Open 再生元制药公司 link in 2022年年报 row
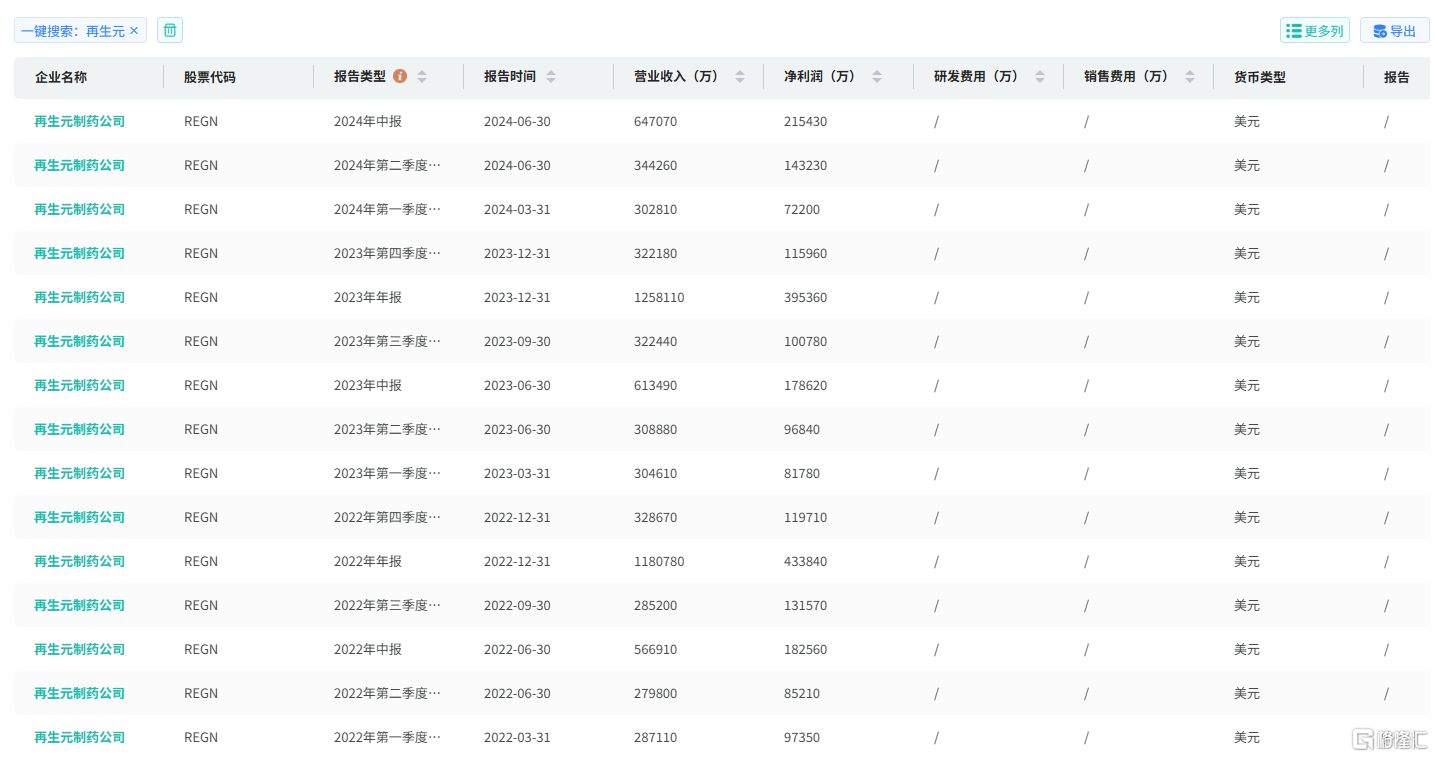 tap(80, 561)
